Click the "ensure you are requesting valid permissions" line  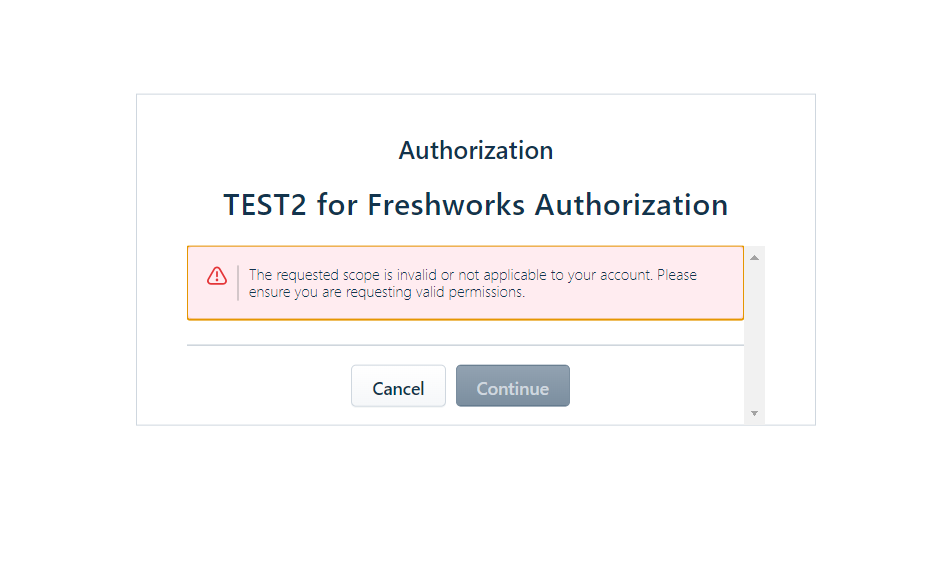387,293
